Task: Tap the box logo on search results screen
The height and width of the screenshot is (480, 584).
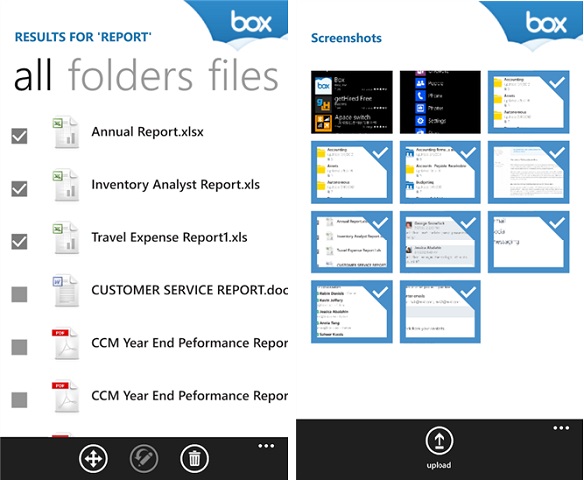Action: click(251, 21)
